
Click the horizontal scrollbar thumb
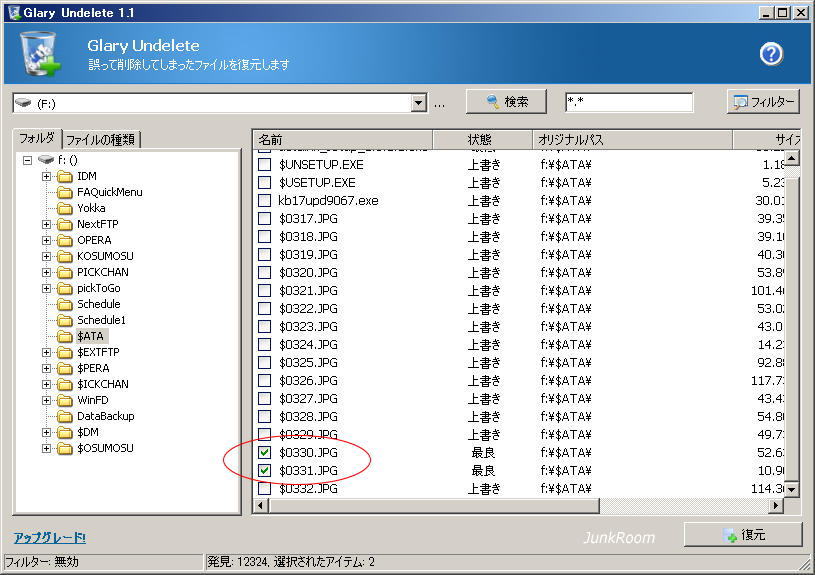pyautogui.click(x=435, y=505)
